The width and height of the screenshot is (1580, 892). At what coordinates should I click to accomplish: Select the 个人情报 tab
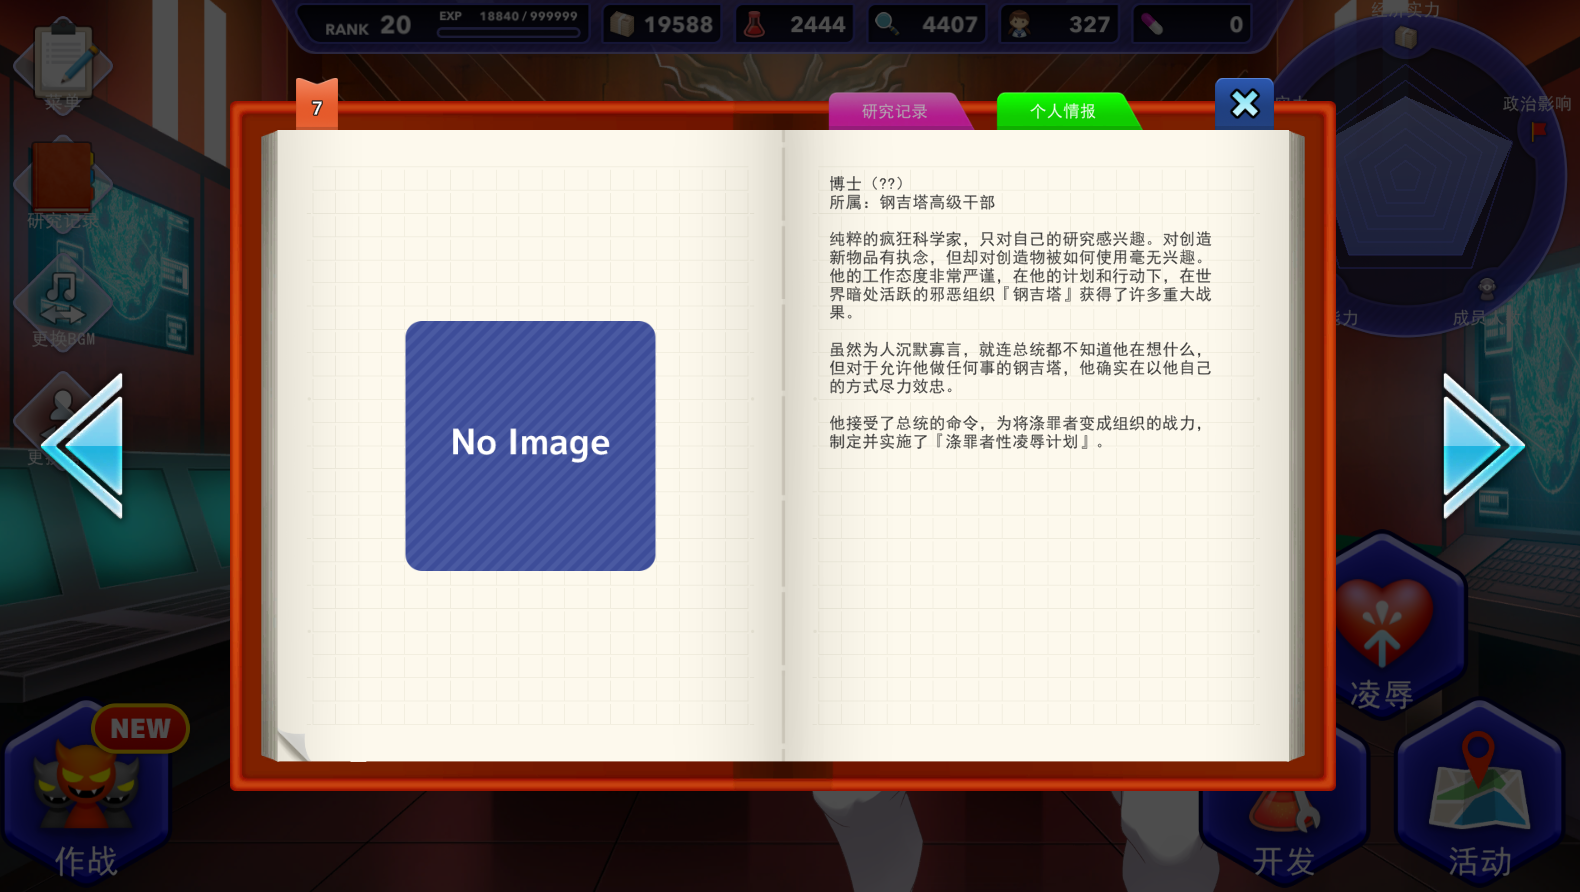point(1063,111)
